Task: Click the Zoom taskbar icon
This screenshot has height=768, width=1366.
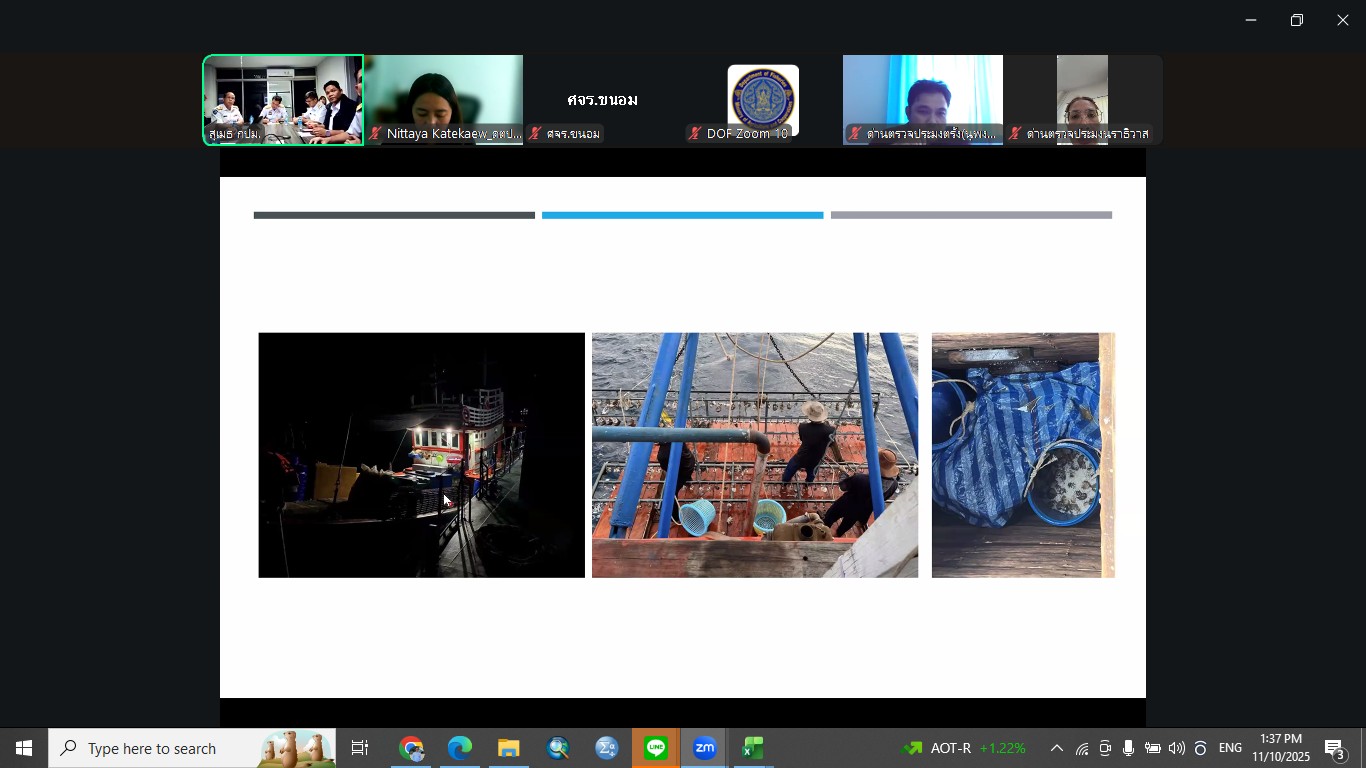Action: pos(705,748)
